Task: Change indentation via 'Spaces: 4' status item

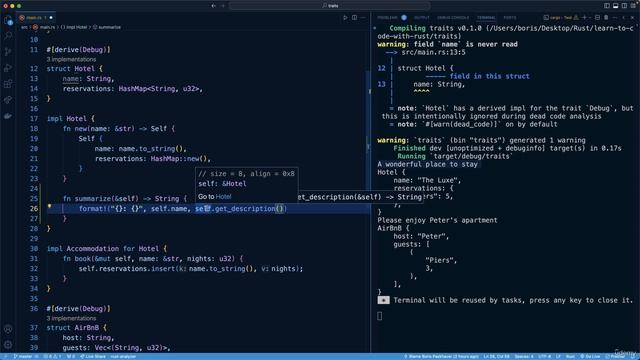Action: click(524, 357)
